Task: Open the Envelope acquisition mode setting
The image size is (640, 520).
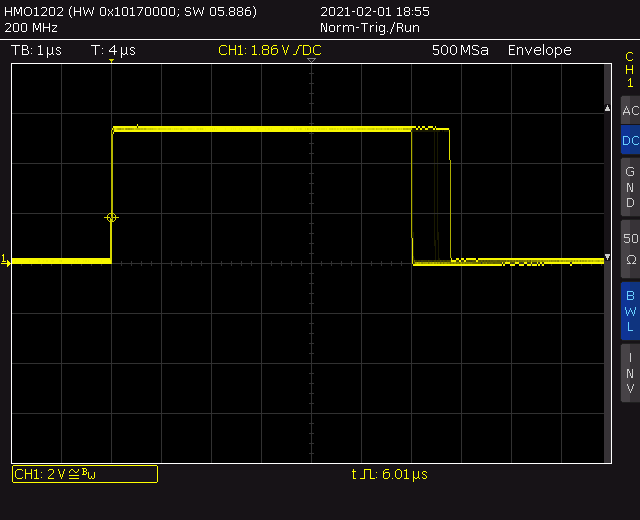Action: point(539,50)
